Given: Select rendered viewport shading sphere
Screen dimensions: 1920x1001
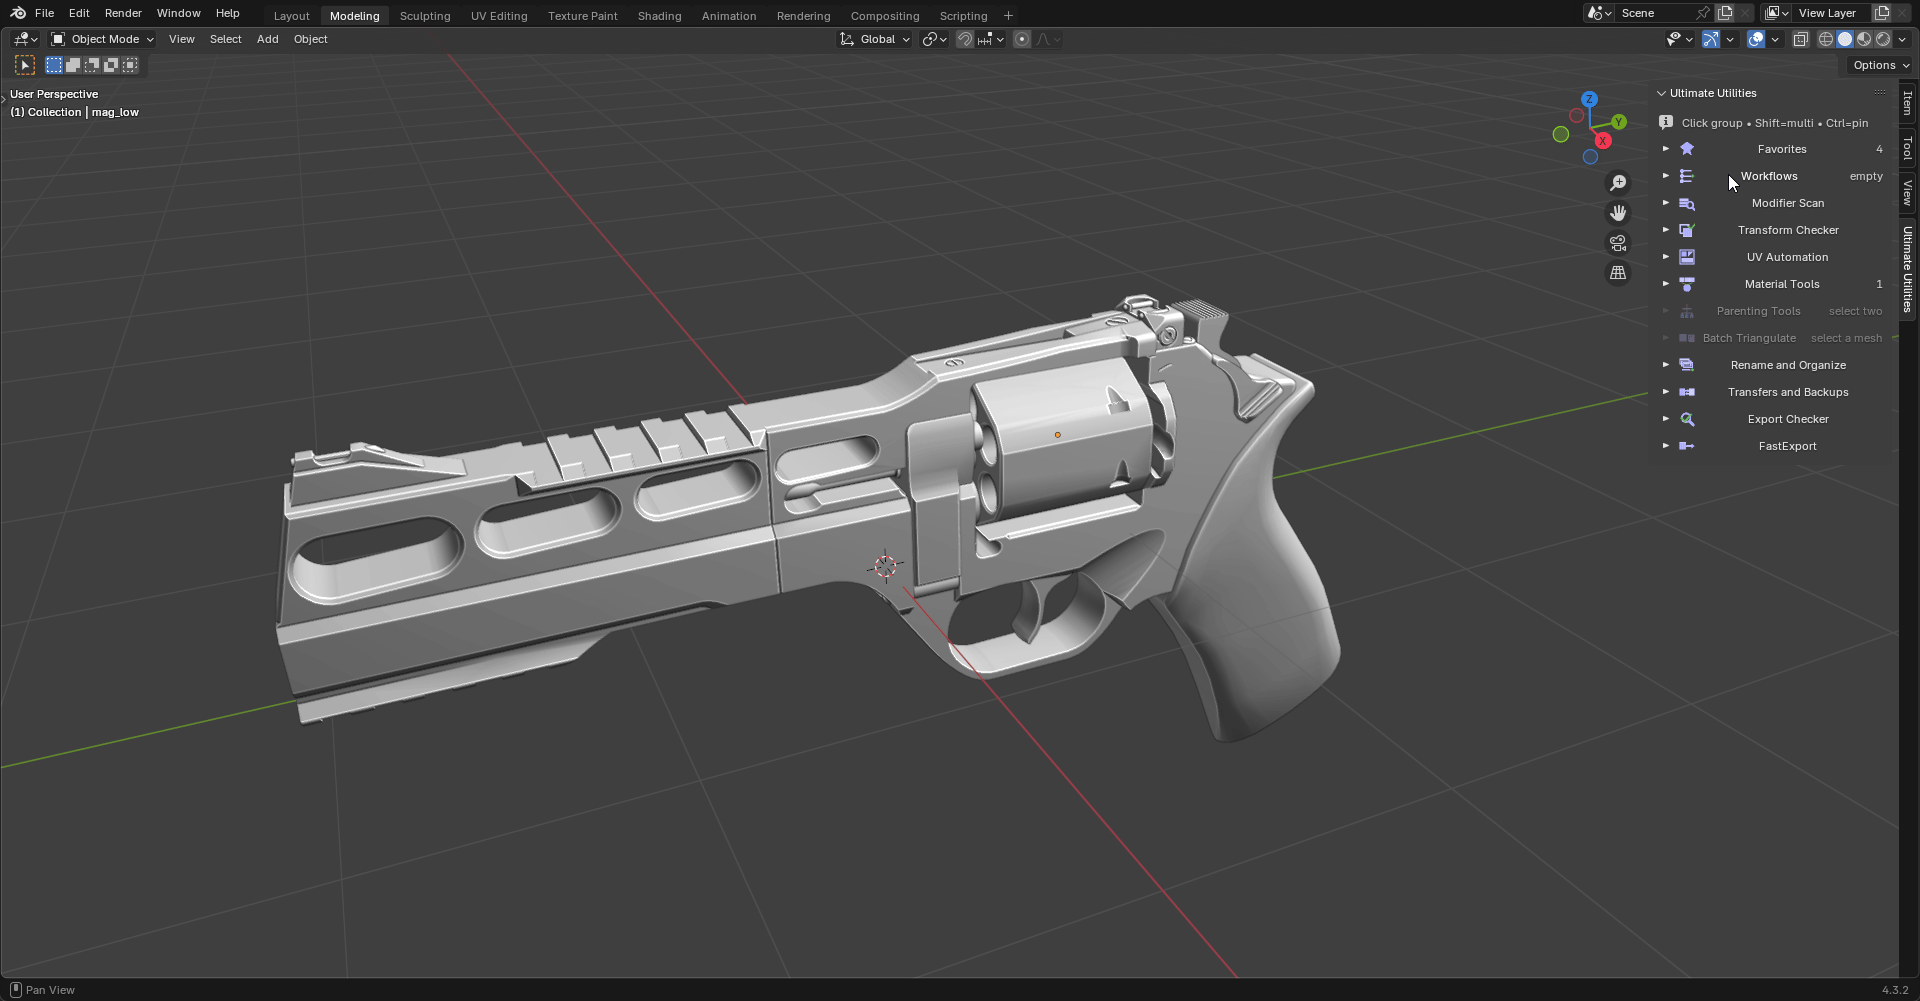Looking at the screenshot, I should tap(1883, 39).
